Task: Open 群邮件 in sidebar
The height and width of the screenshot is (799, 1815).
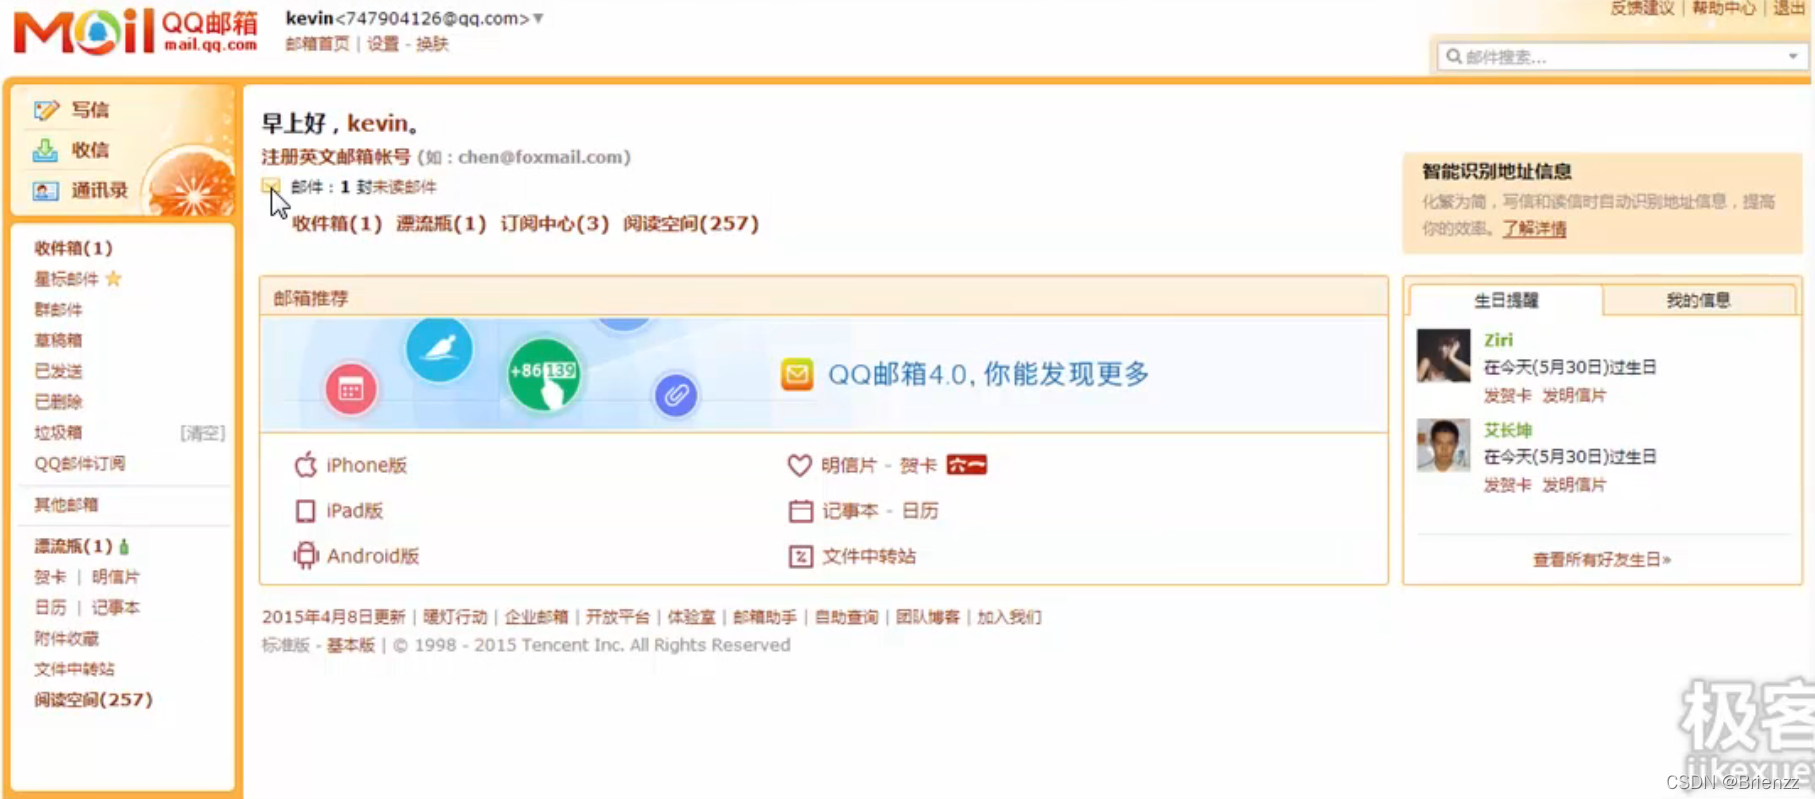Action: [58, 309]
